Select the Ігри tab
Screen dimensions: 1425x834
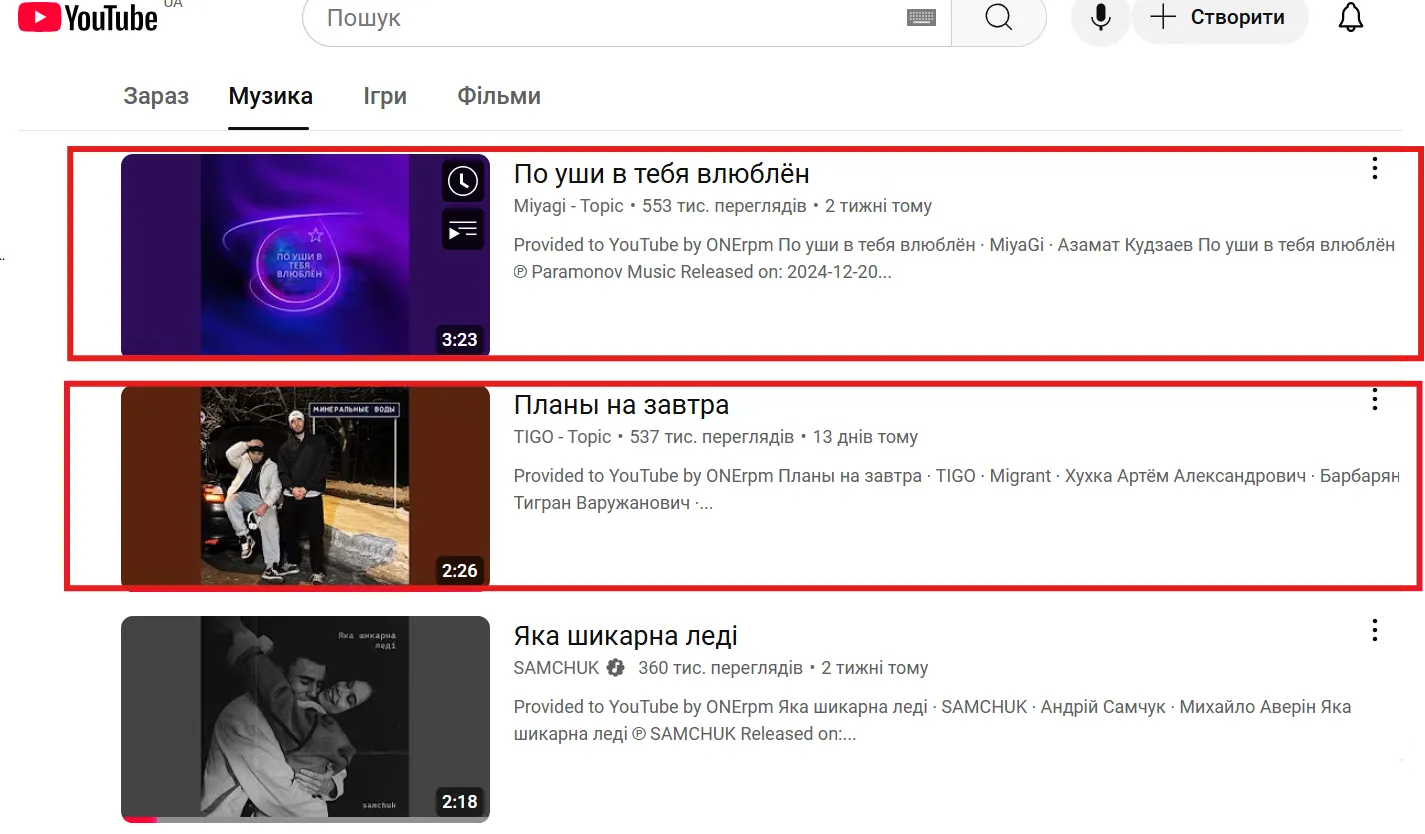[384, 96]
